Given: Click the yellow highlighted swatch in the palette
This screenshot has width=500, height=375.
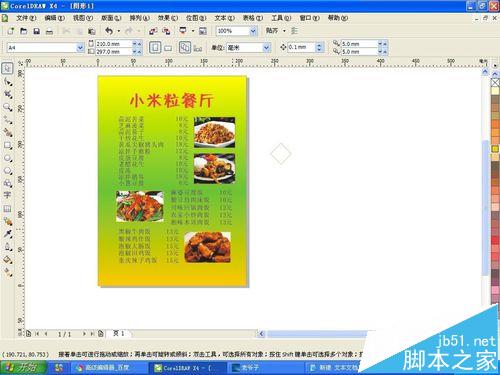Looking at the screenshot, I should (495, 149).
